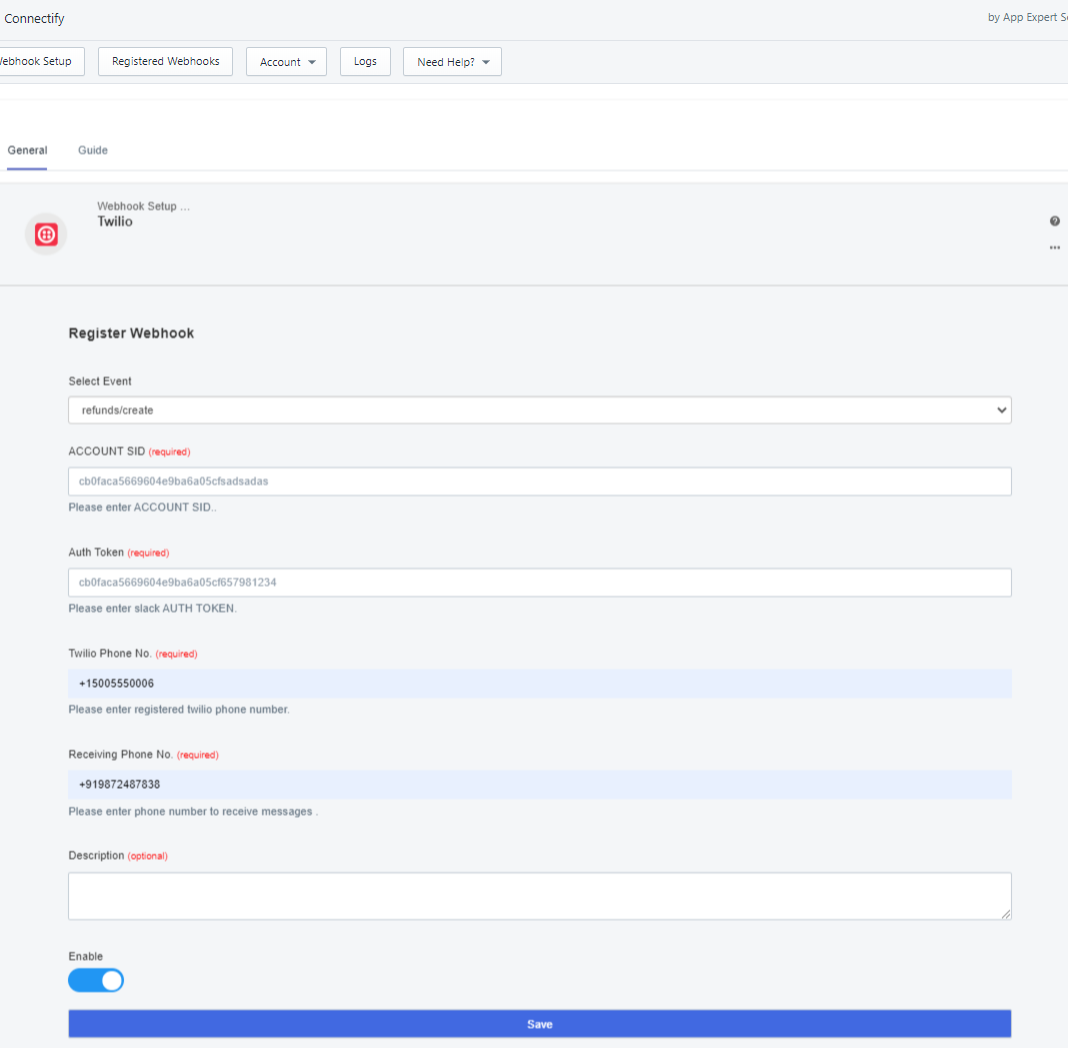Viewport: 1068px width, 1048px height.
Task: Open Registered Webhooks page
Action: [166, 61]
